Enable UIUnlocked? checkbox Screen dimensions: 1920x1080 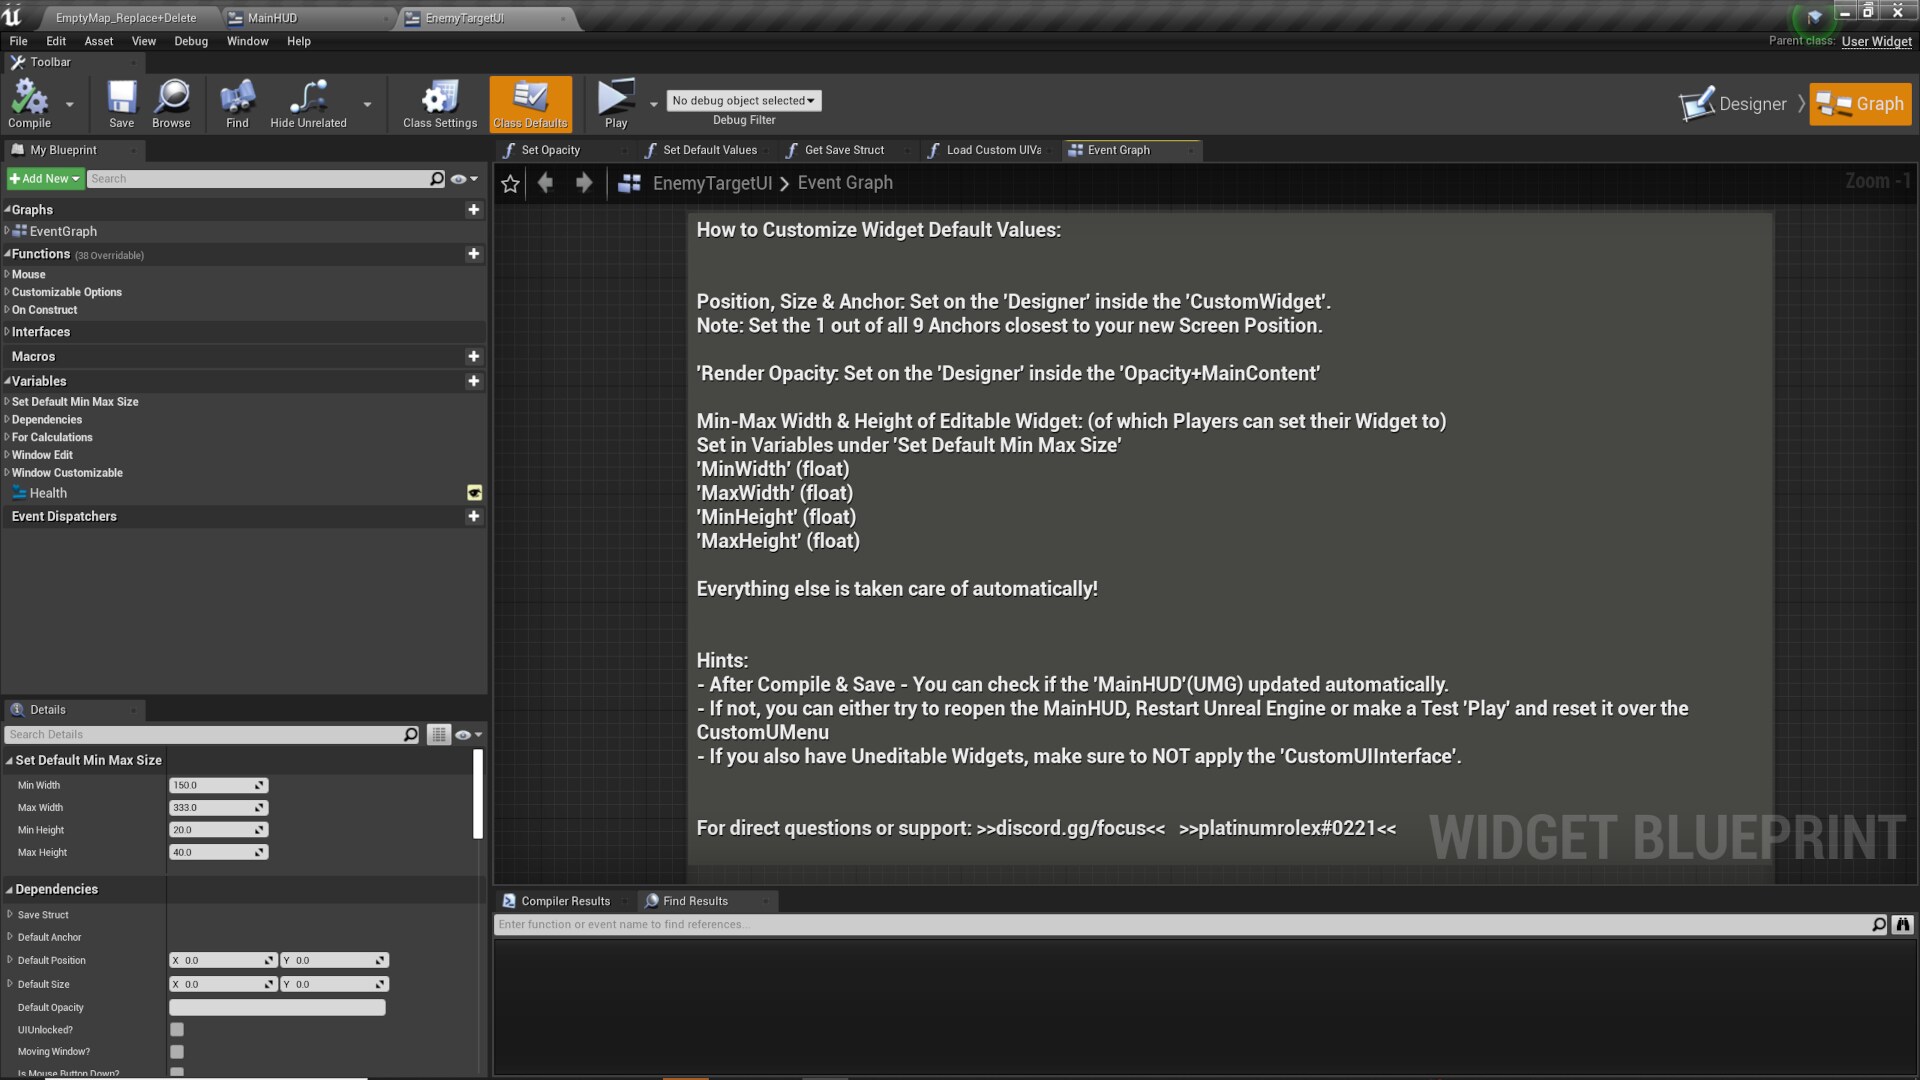[177, 1030]
